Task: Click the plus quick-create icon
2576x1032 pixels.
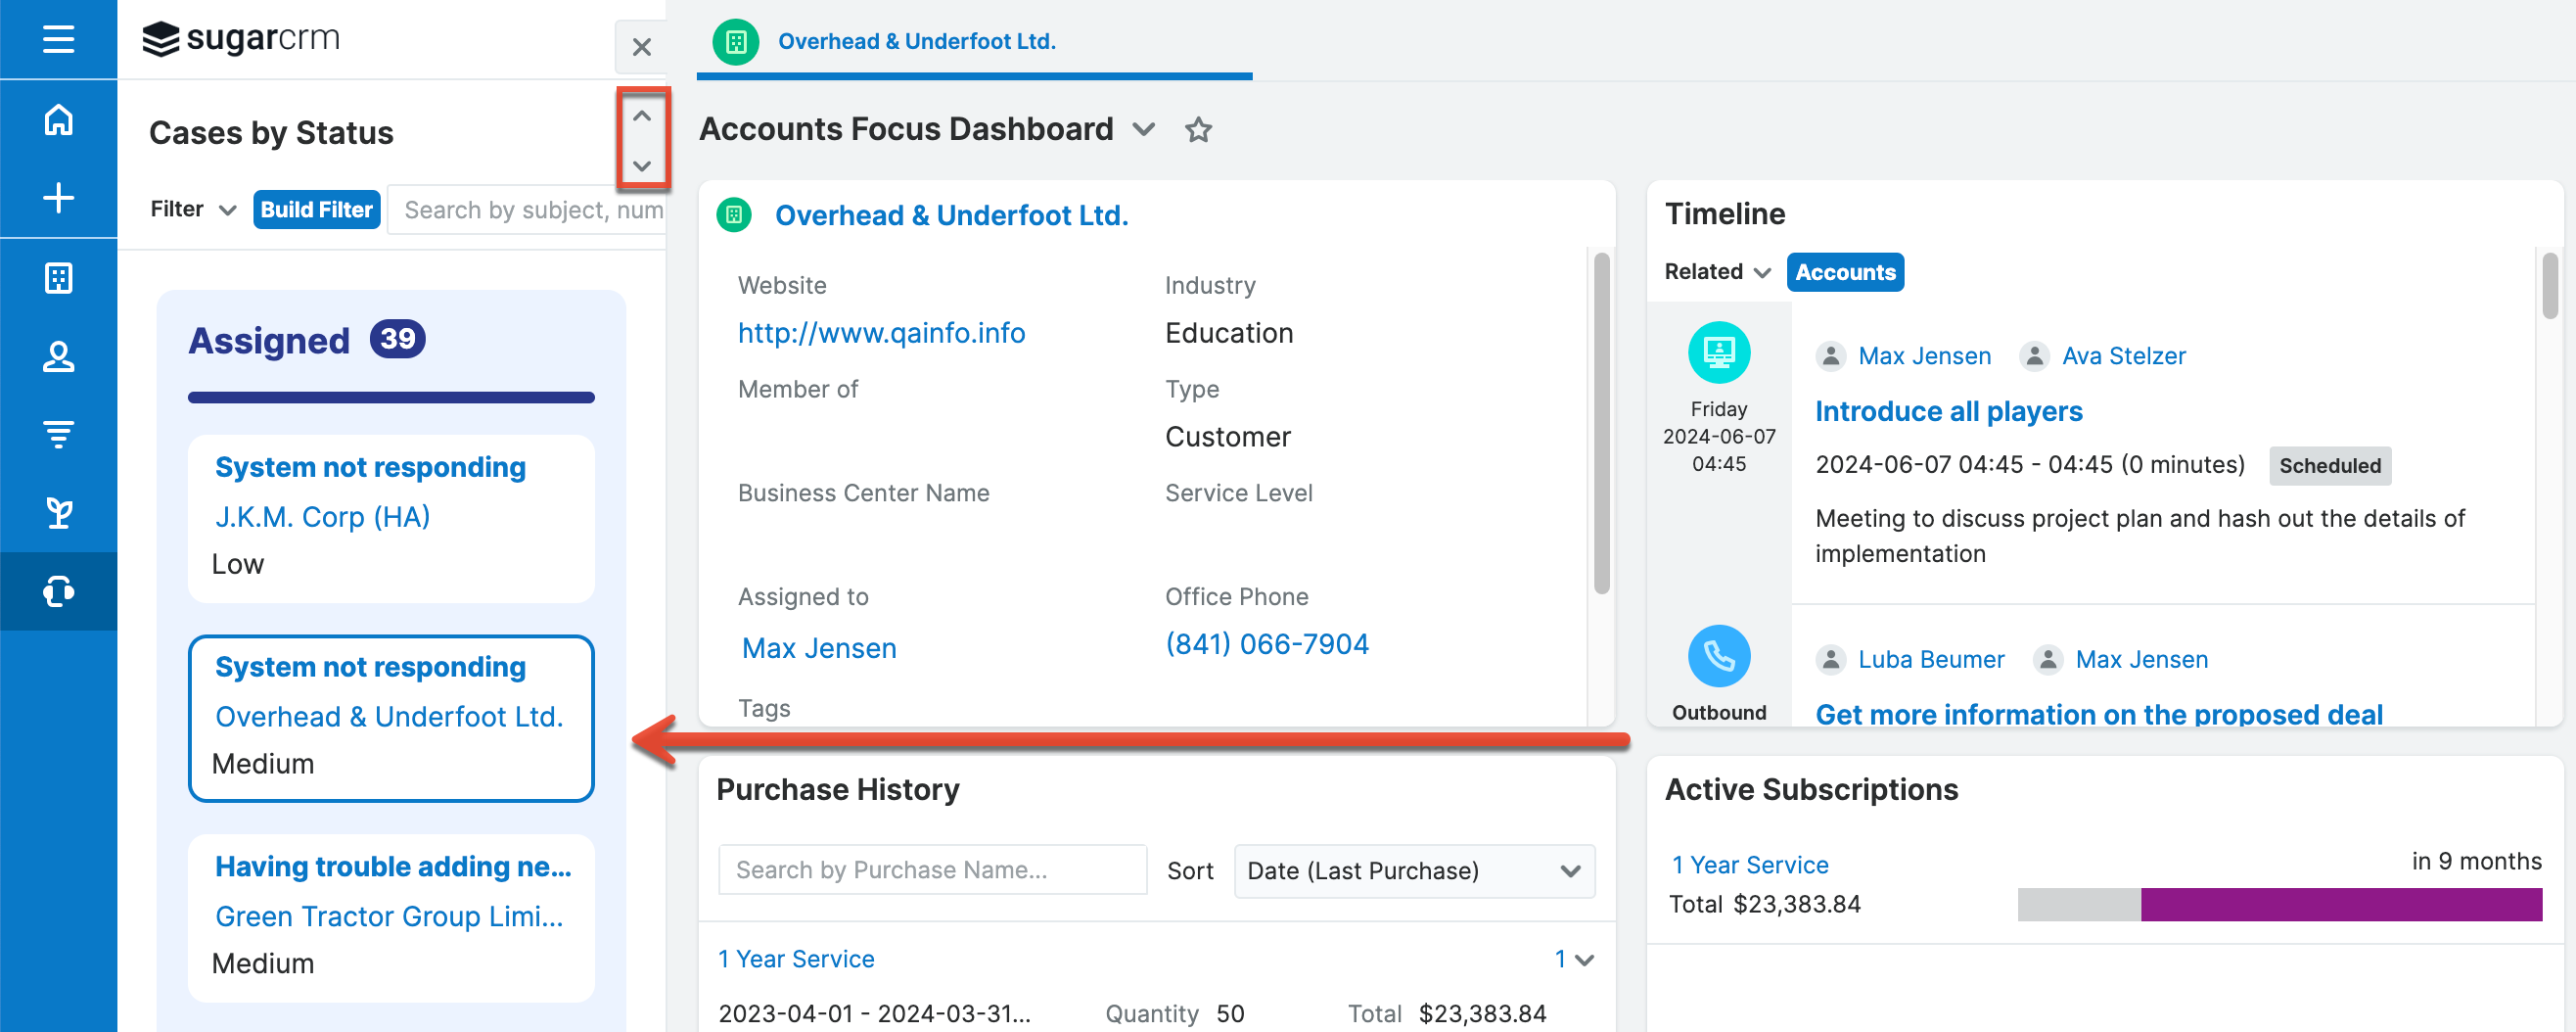Action: click(58, 198)
